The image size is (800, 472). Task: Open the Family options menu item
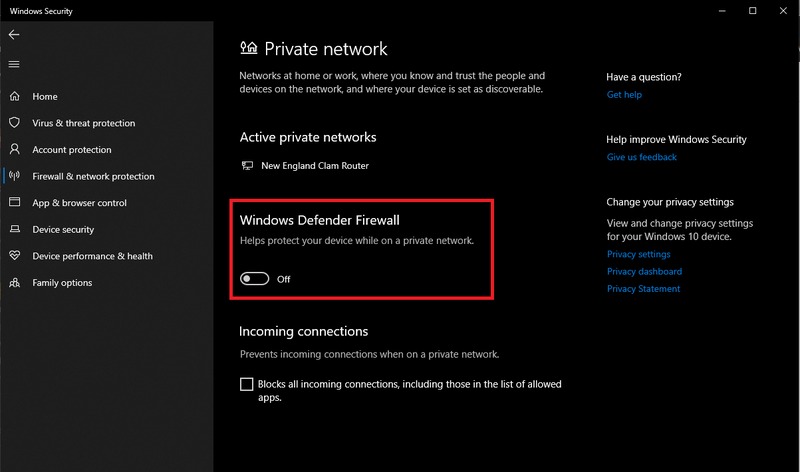[x=62, y=283]
